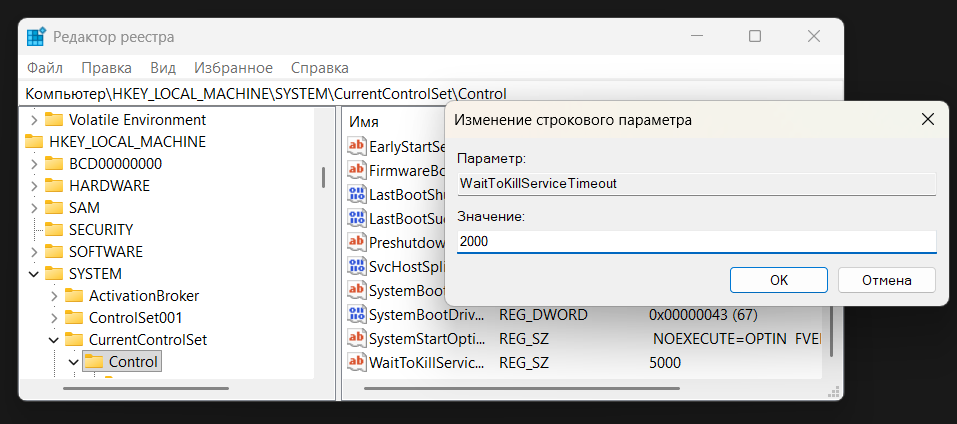Viewport: 957px width, 424px height.
Task: Expand the SOFTWARE key
Action: coord(34,251)
